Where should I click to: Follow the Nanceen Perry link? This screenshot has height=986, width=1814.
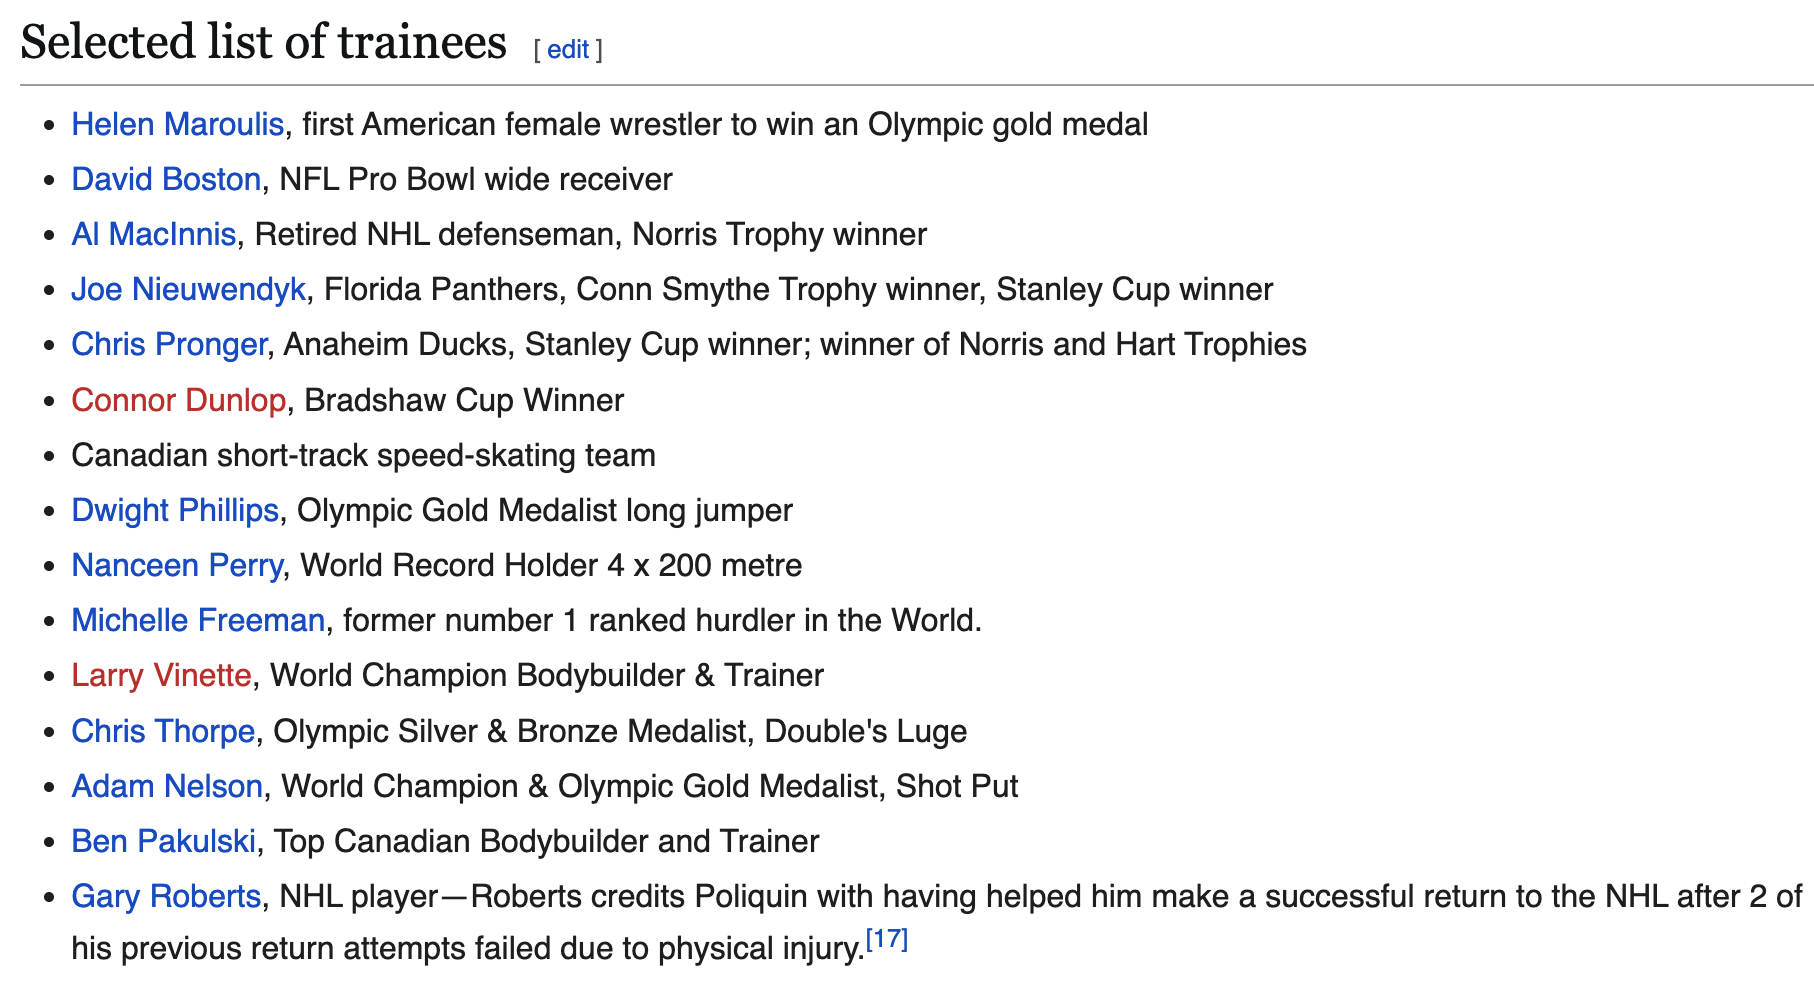coord(176,566)
